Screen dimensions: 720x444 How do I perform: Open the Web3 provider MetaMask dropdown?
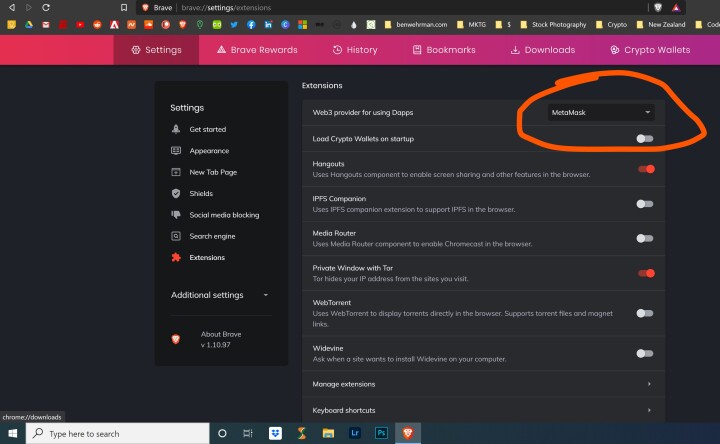[x=601, y=112]
